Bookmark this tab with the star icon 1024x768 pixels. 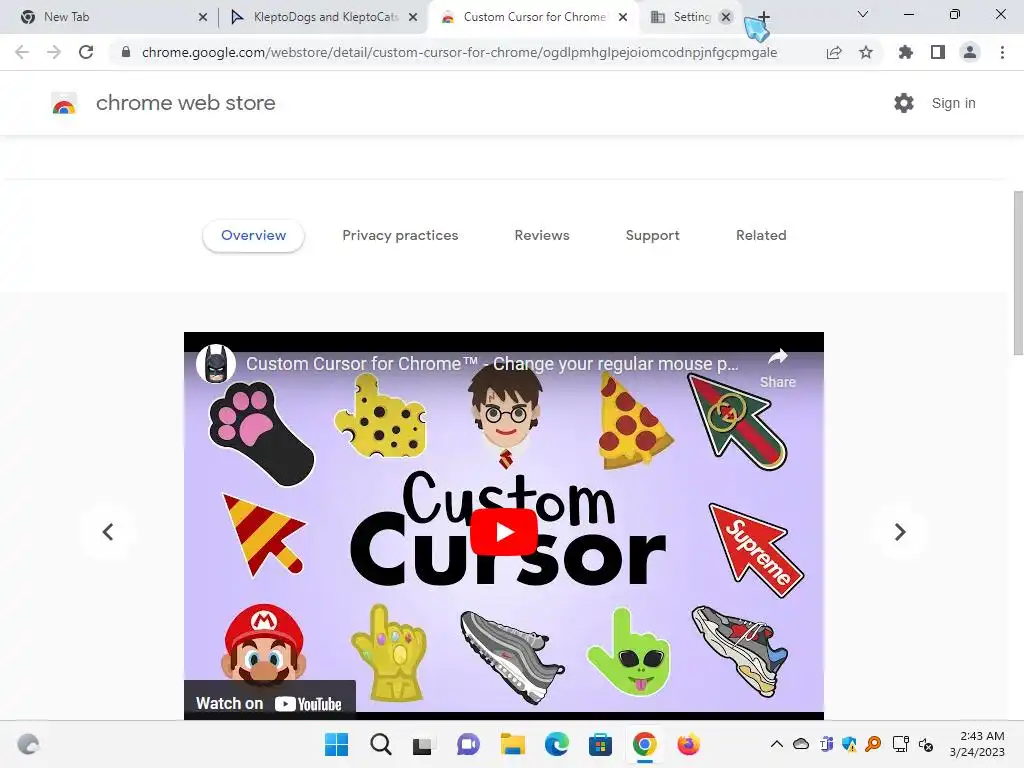click(x=866, y=52)
